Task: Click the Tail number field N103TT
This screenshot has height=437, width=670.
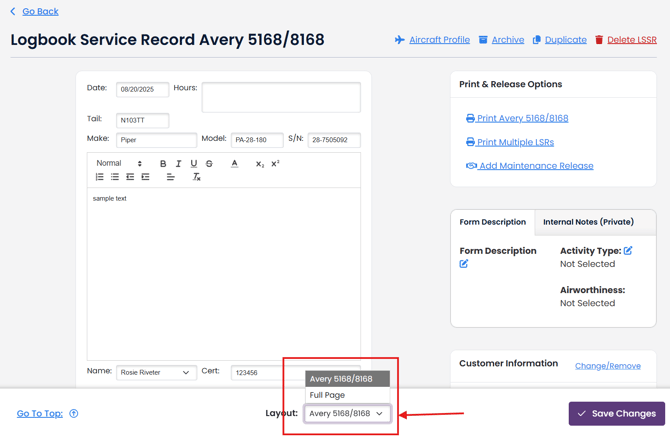Action: point(142,120)
